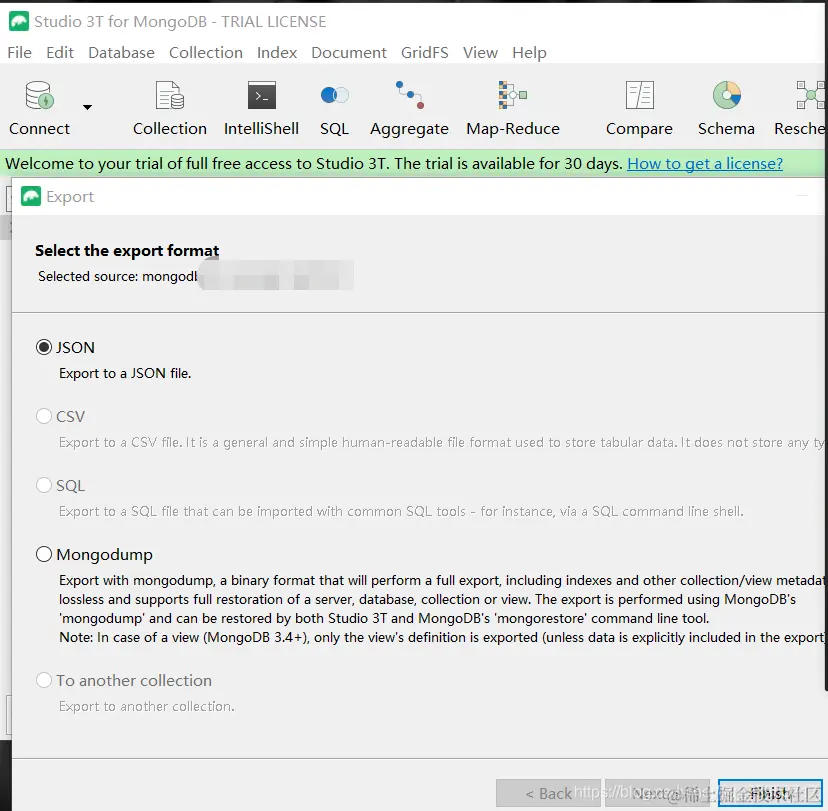Open the Edit menu
The image size is (828, 811).
60,53
